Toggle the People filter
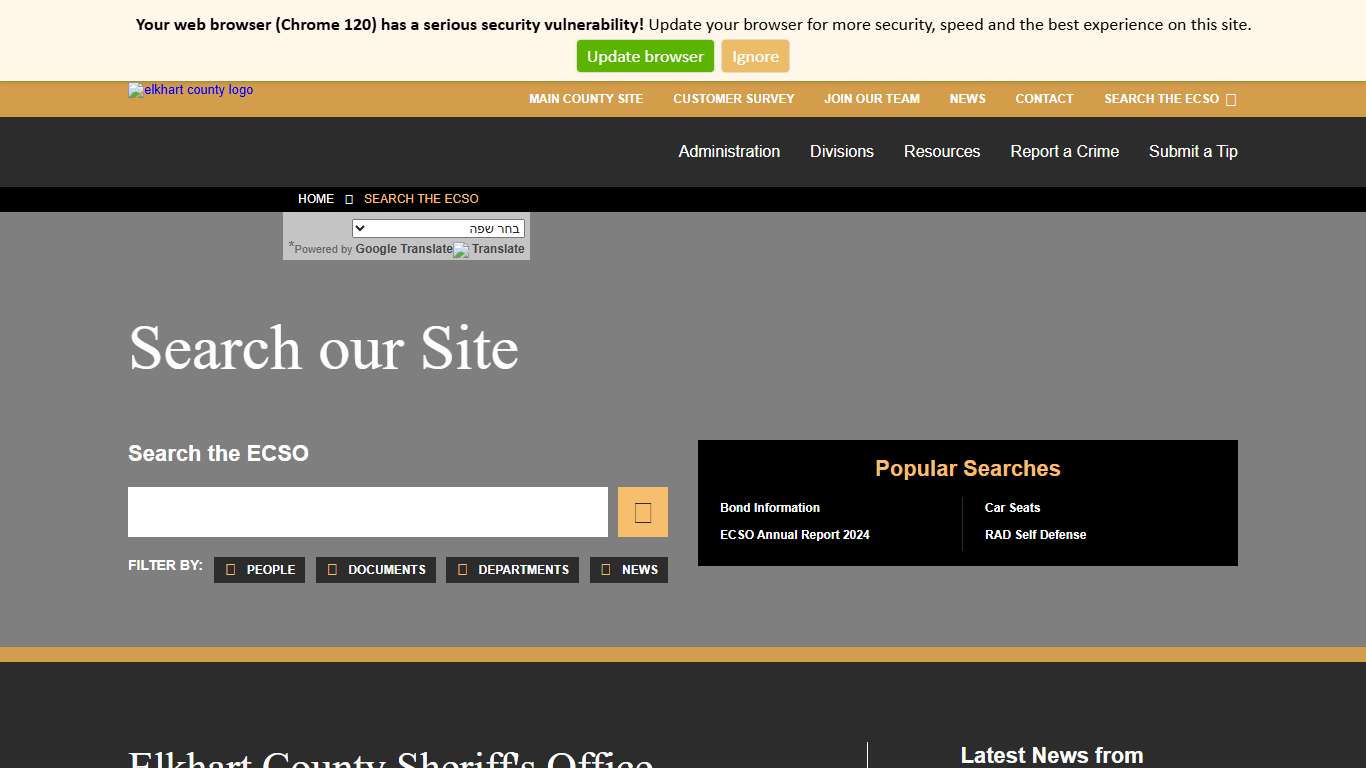The width and height of the screenshot is (1366, 768). [x=259, y=570]
